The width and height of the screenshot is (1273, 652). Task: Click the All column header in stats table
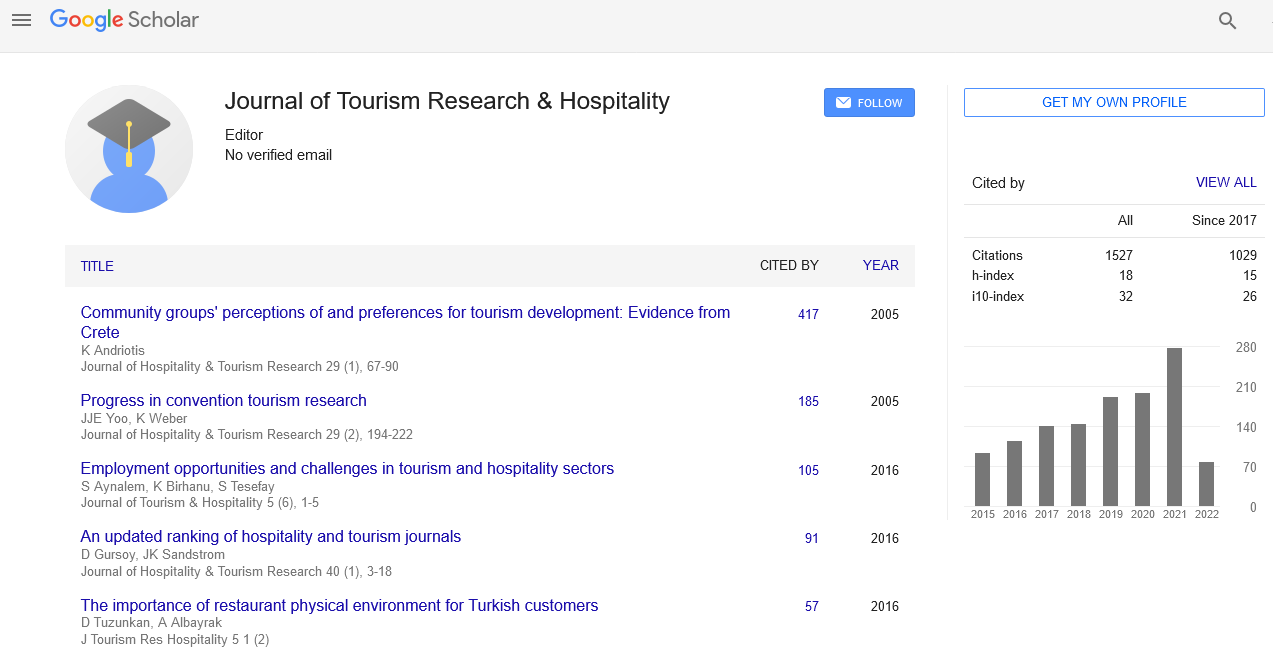click(1125, 221)
